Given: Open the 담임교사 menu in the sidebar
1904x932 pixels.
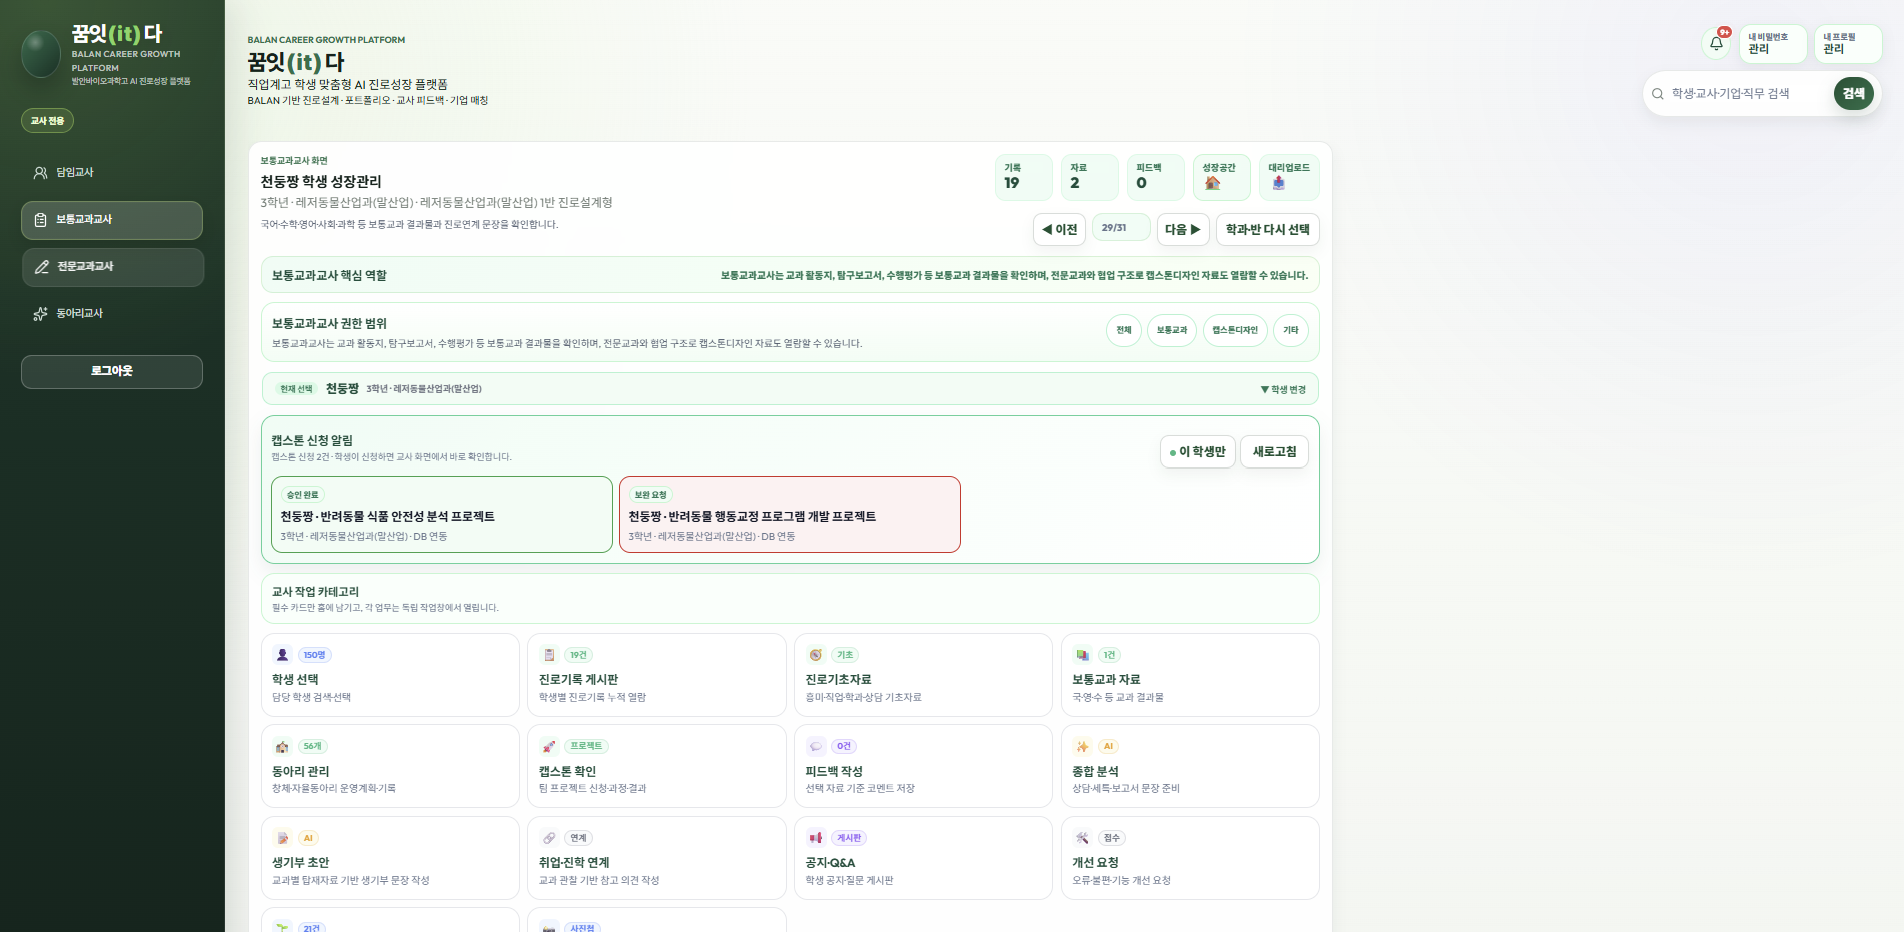Looking at the screenshot, I should click(x=112, y=173).
